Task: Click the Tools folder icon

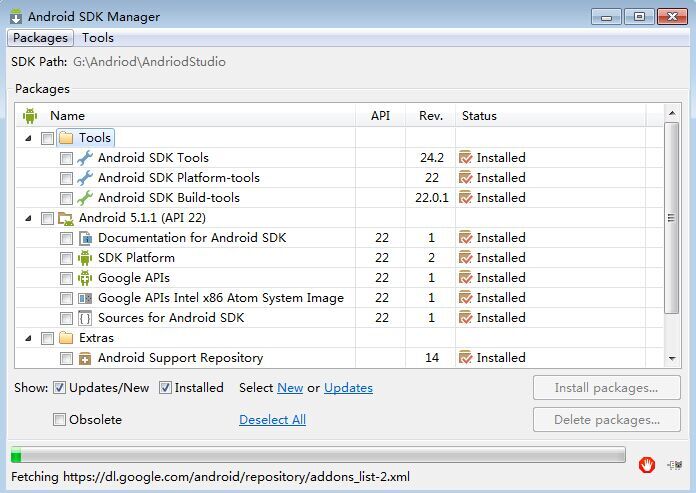Action: 66,138
